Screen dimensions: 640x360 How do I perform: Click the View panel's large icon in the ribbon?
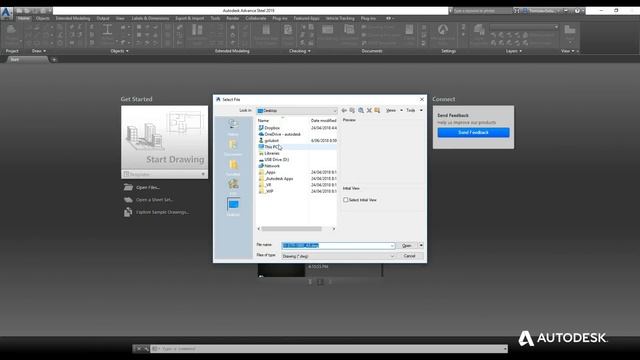click(569, 30)
